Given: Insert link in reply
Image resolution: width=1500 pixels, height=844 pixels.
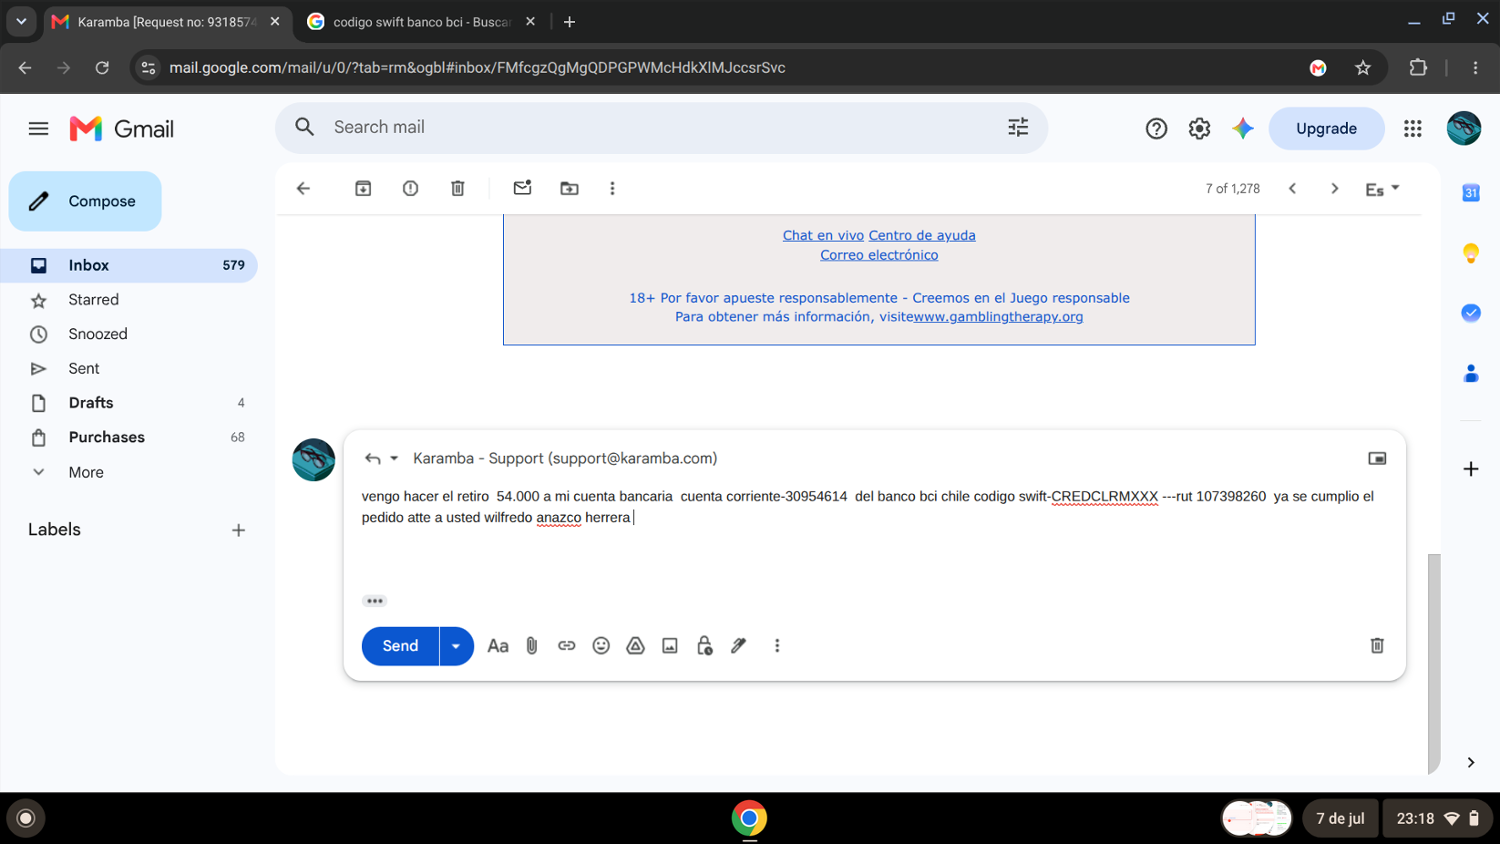Looking at the screenshot, I should click(x=566, y=646).
